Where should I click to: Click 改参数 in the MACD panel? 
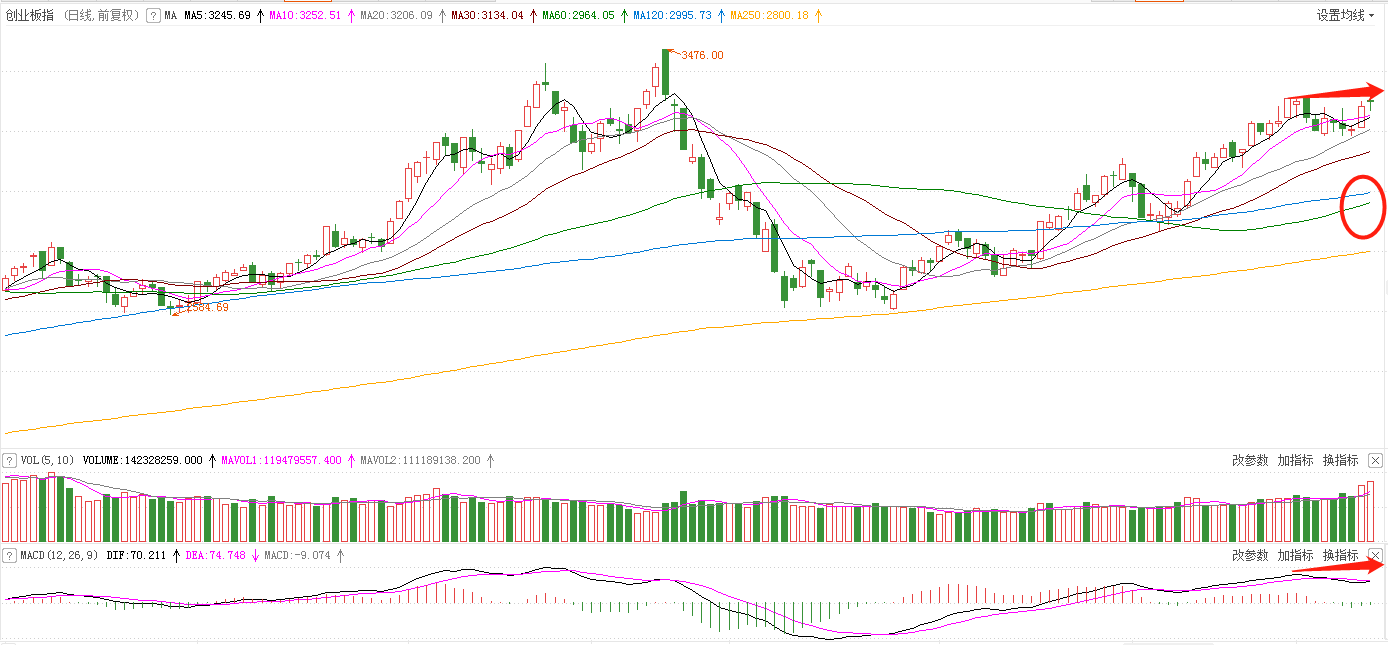(x=1250, y=555)
